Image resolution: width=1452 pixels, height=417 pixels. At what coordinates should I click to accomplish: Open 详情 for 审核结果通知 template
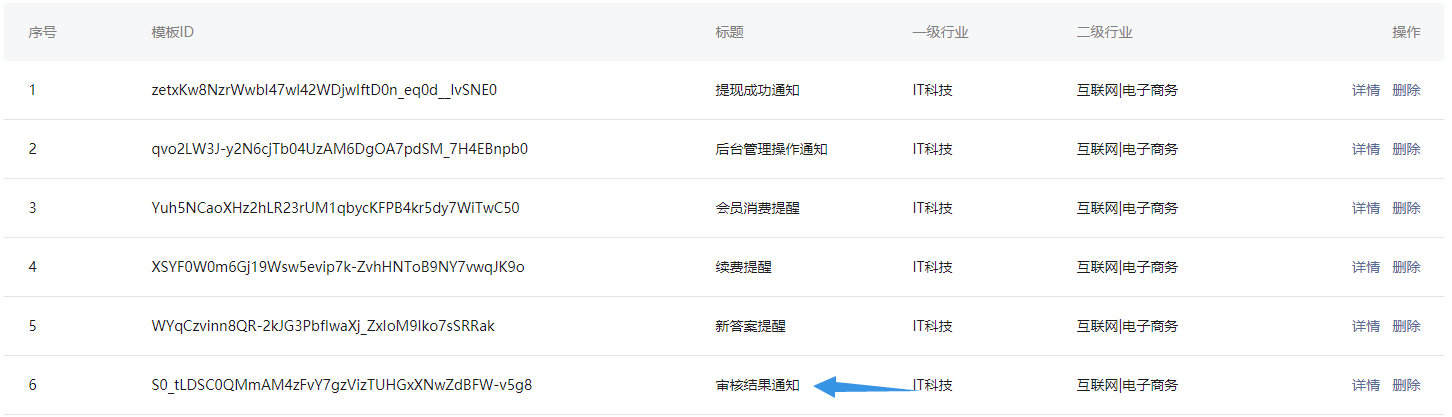(1365, 385)
